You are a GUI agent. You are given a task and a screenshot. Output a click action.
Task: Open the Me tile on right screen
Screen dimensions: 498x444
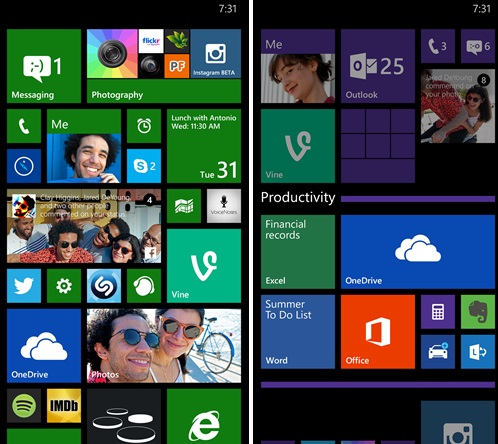298,66
